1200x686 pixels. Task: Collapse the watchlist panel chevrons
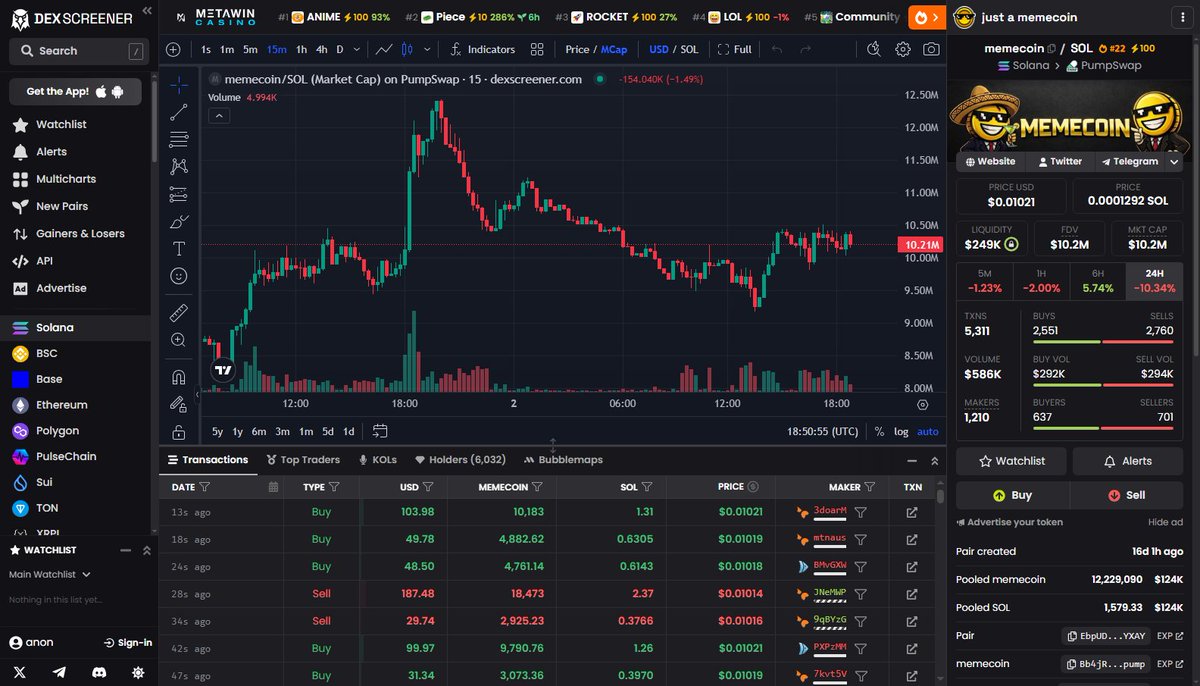click(x=146, y=550)
